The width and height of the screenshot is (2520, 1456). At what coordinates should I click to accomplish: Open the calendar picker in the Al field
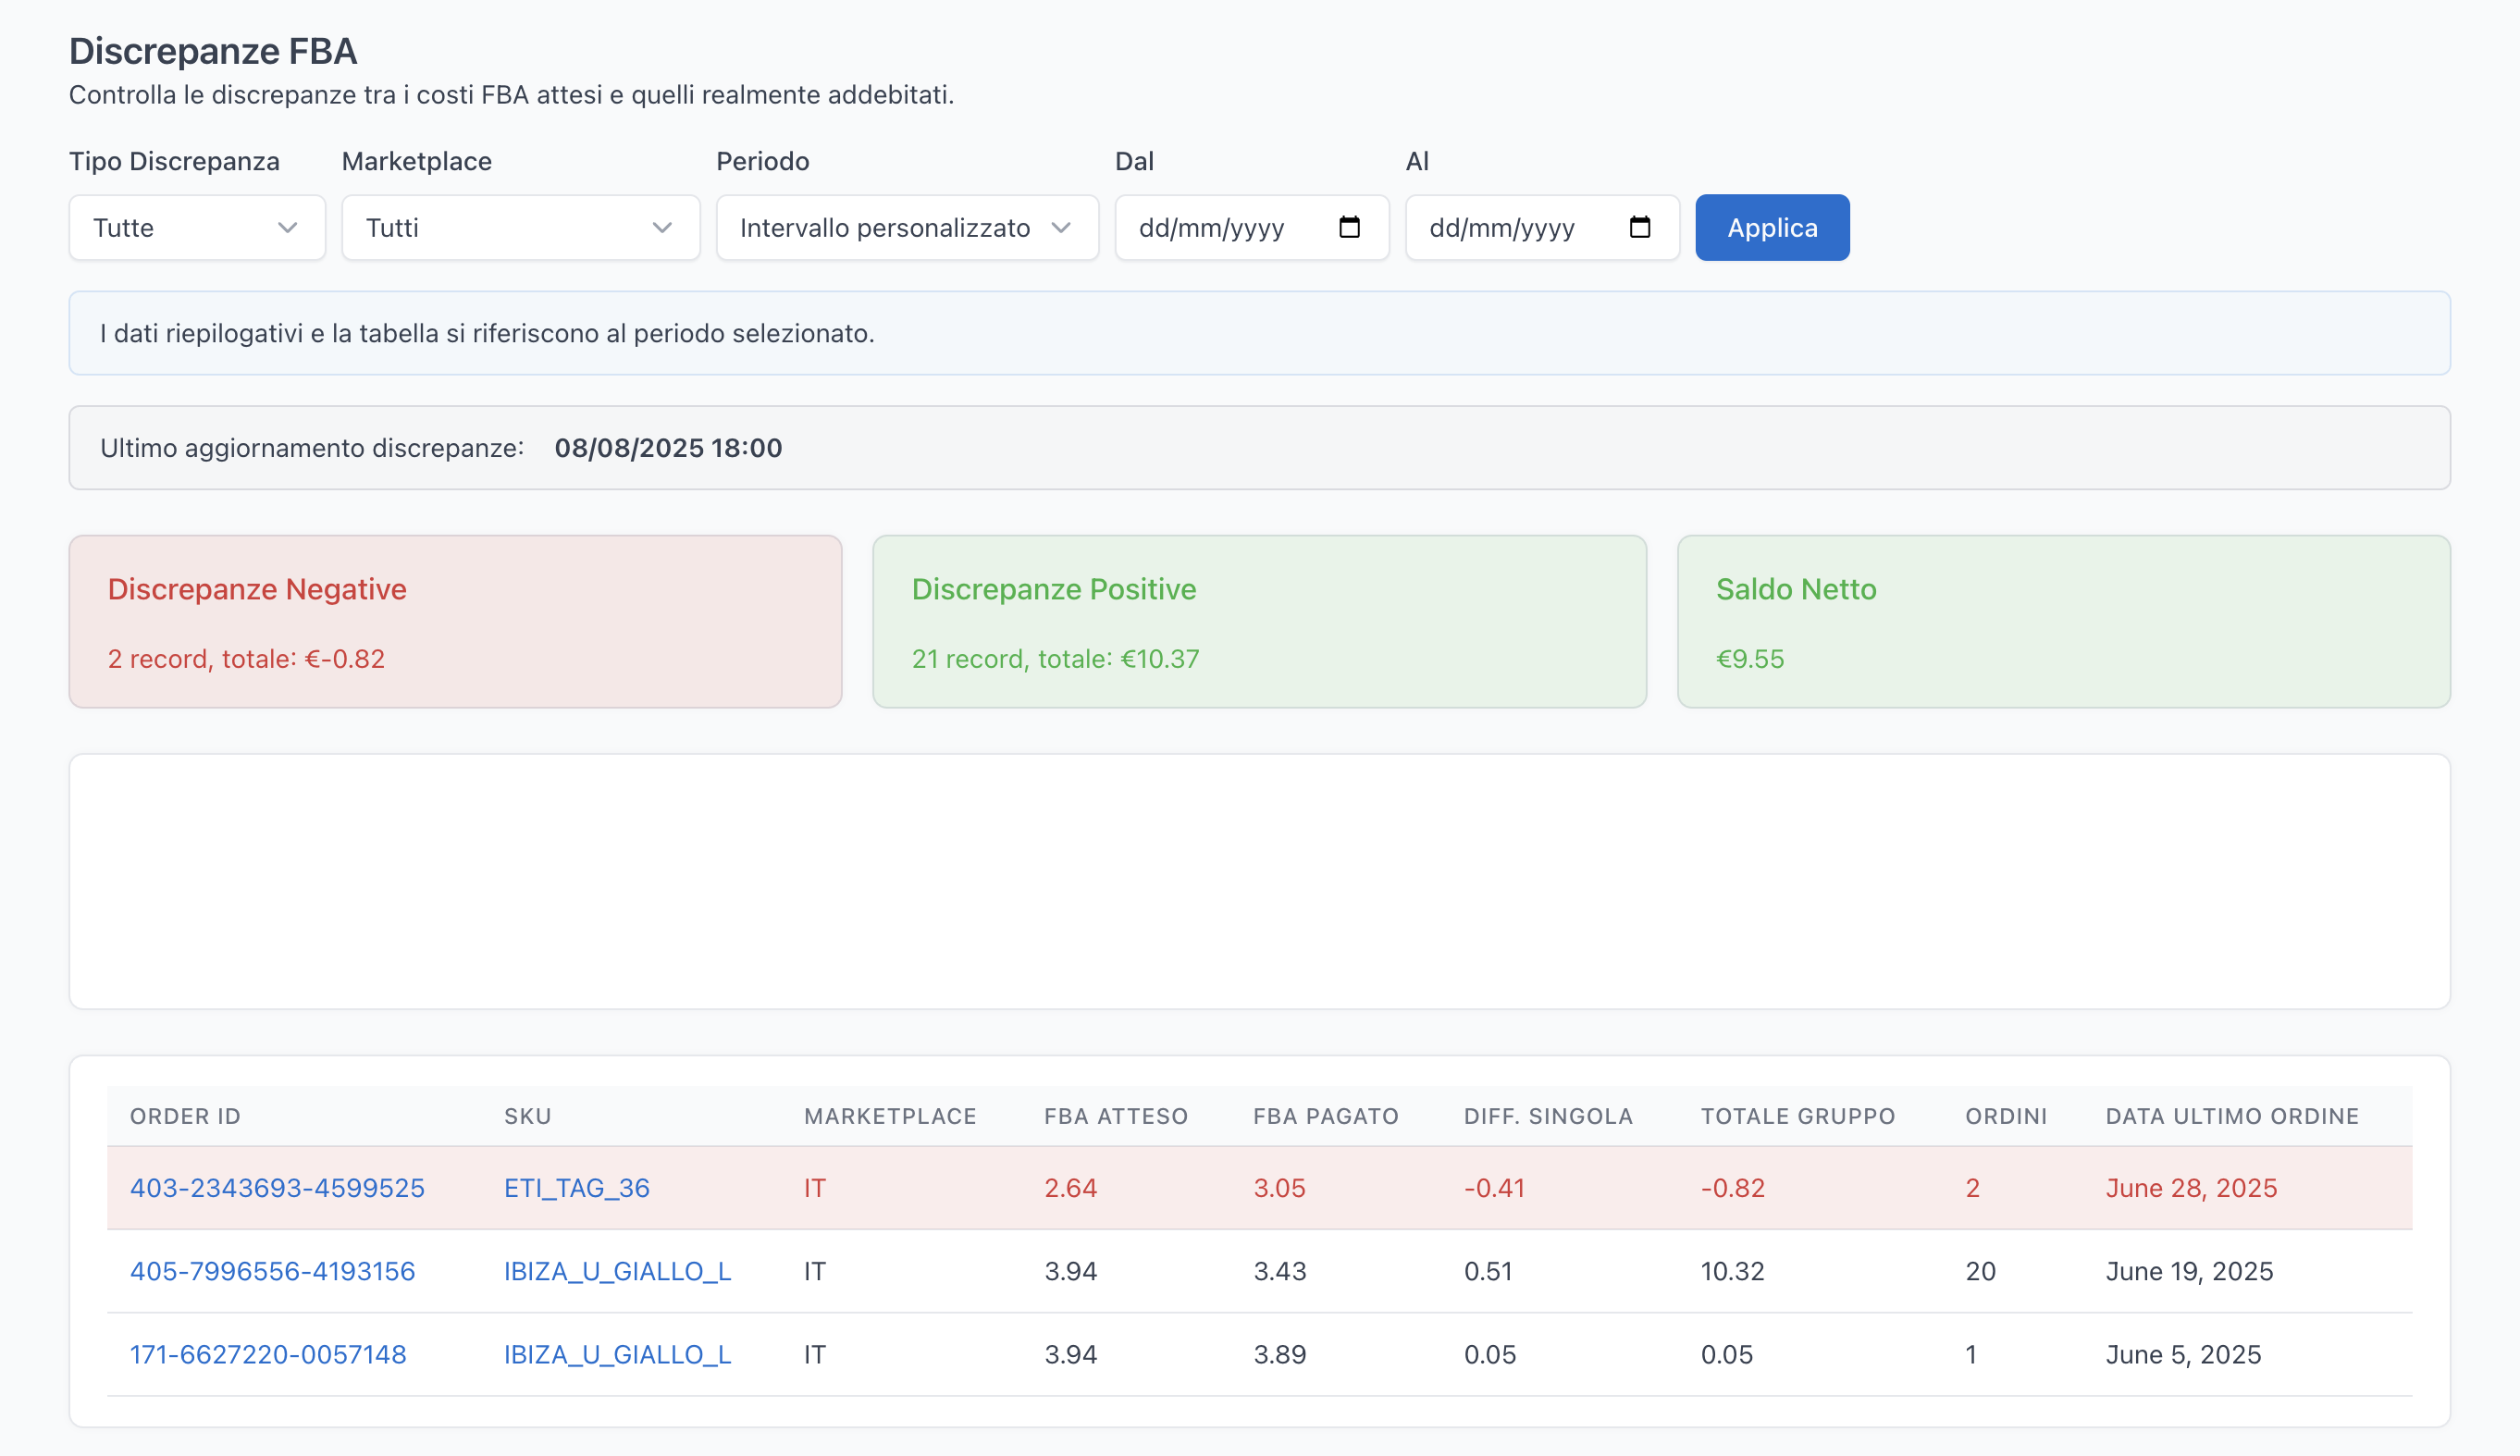coord(1640,227)
